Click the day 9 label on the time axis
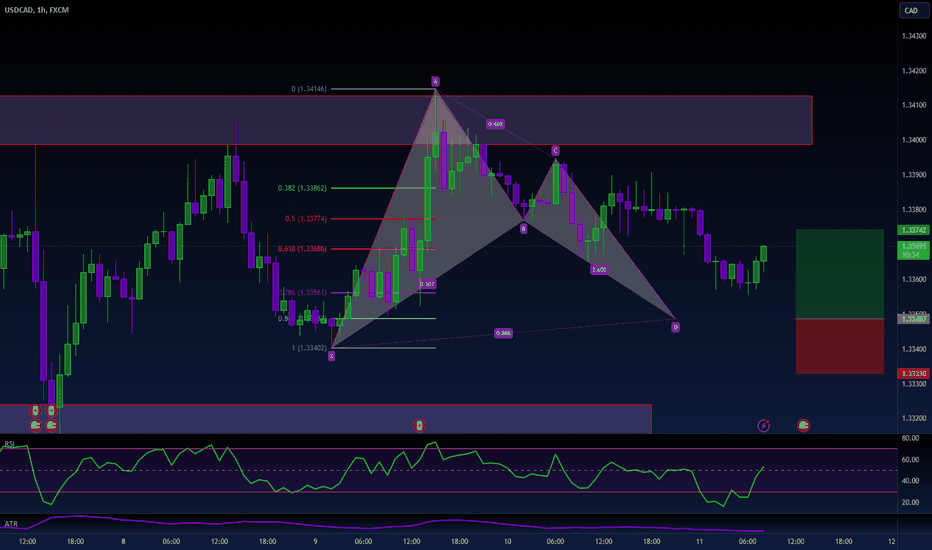Viewport: 932px width, 550px height. pos(315,542)
